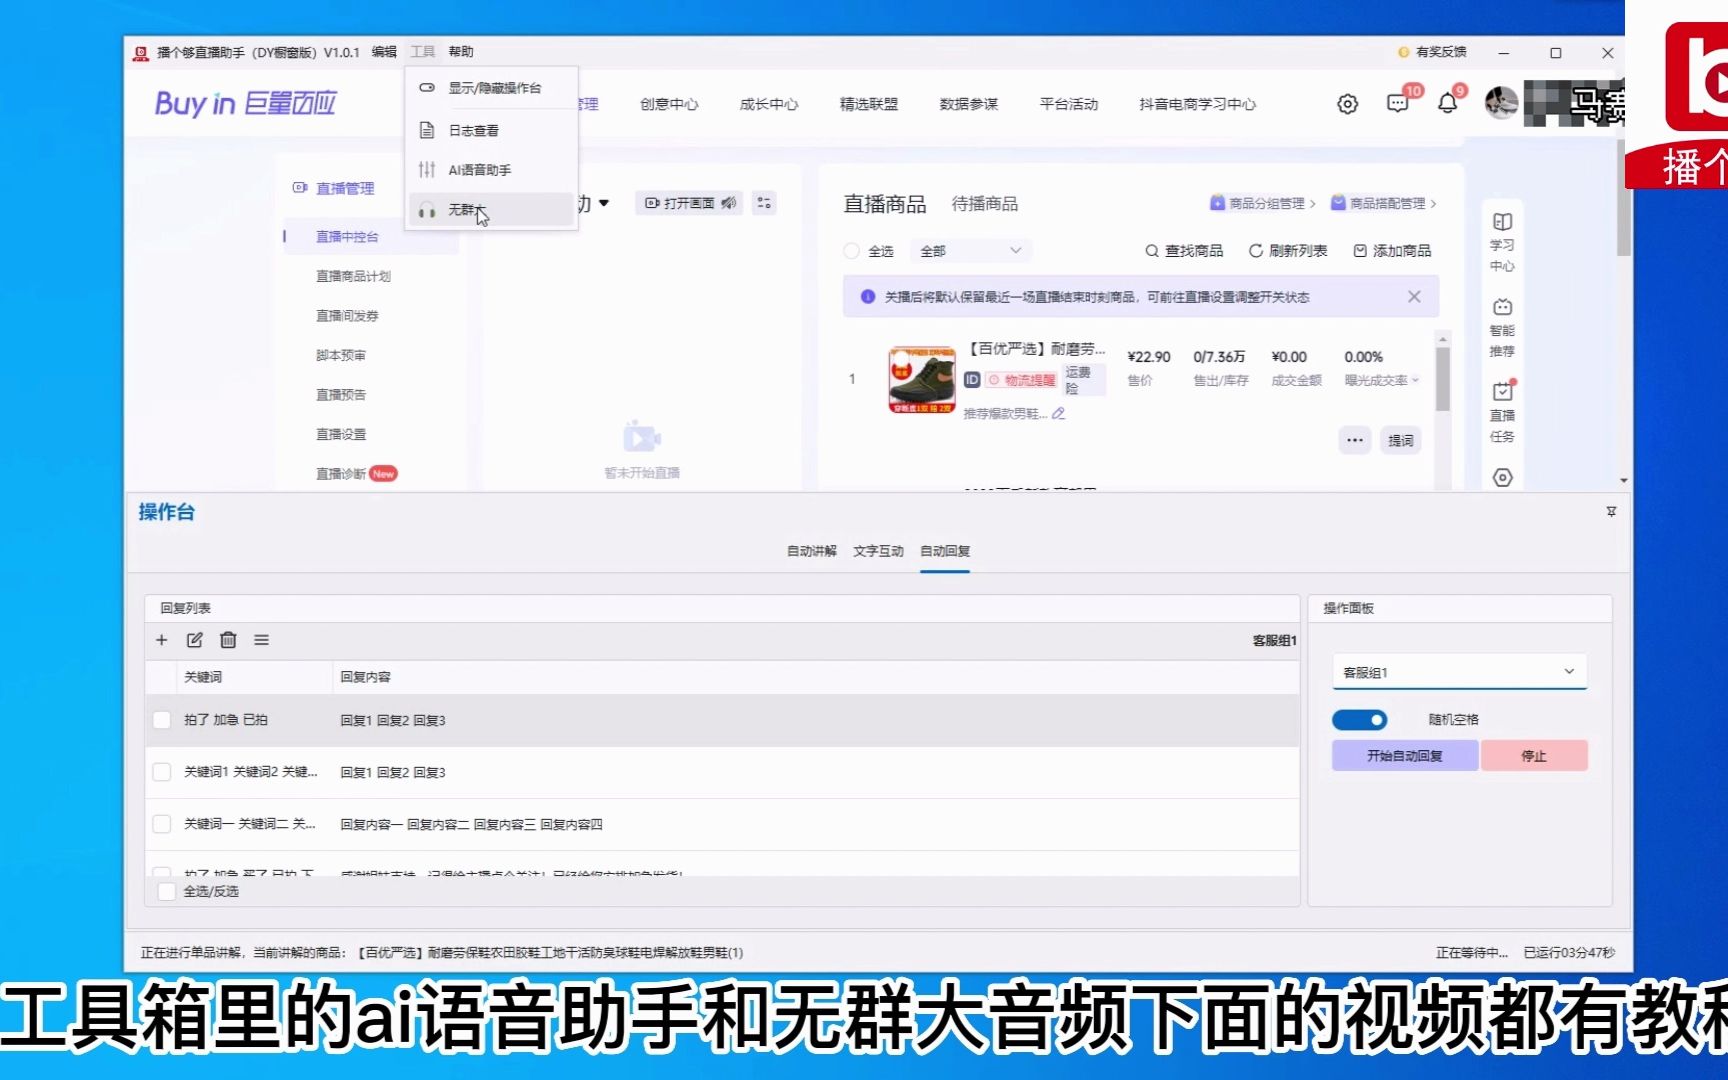This screenshot has width=1728, height=1080.
Task: Expand the 曝光成交率 column chevron
Action: pyautogui.click(x=1415, y=380)
